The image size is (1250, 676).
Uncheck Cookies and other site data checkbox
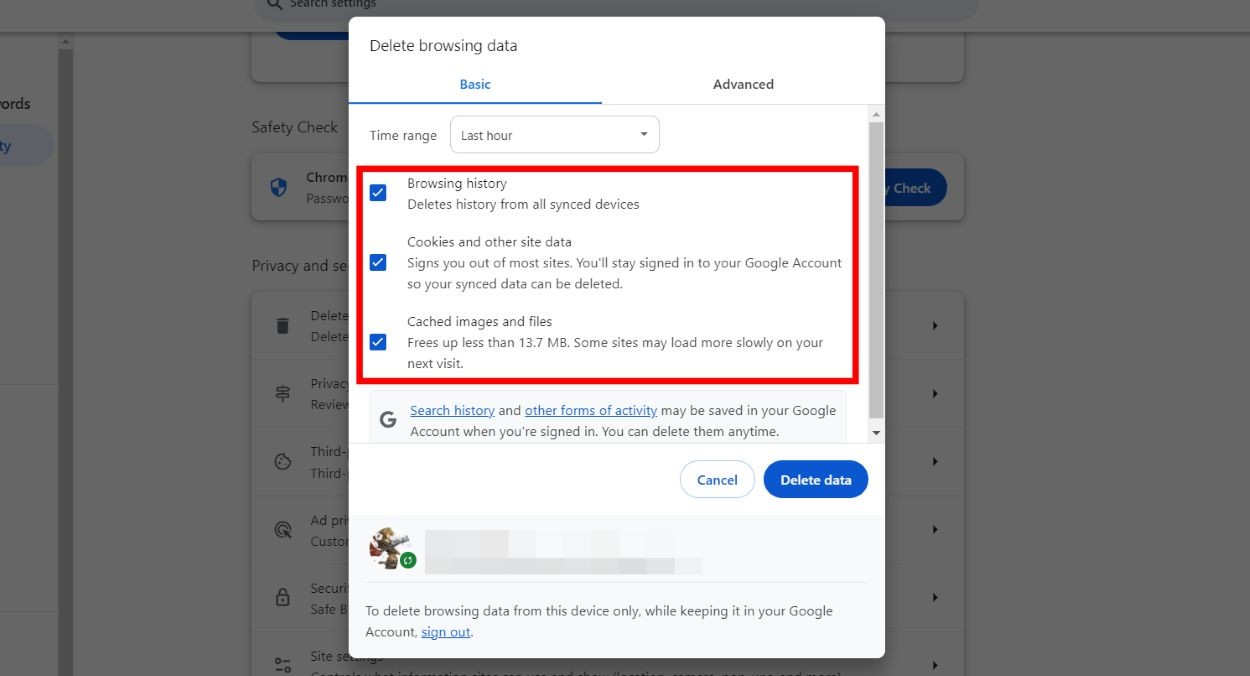(x=378, y=262)
